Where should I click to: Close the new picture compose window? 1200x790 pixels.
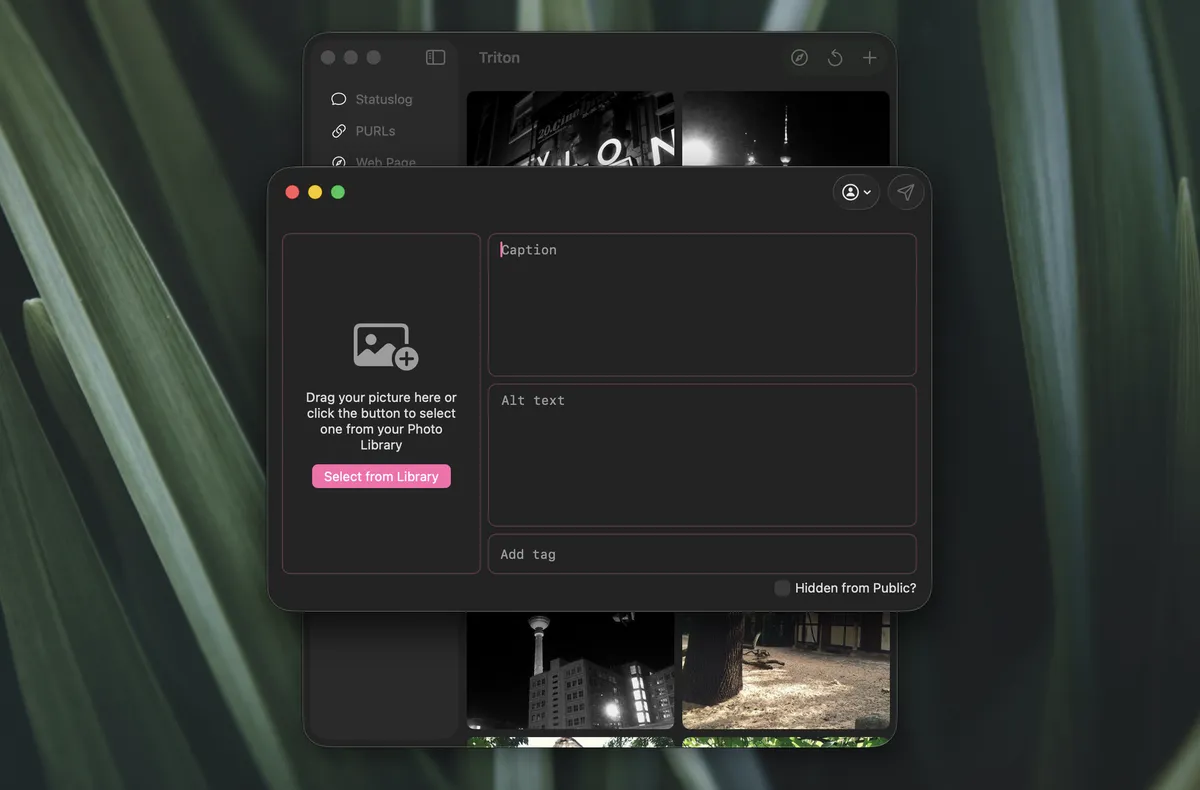click(x=292, y=192)
